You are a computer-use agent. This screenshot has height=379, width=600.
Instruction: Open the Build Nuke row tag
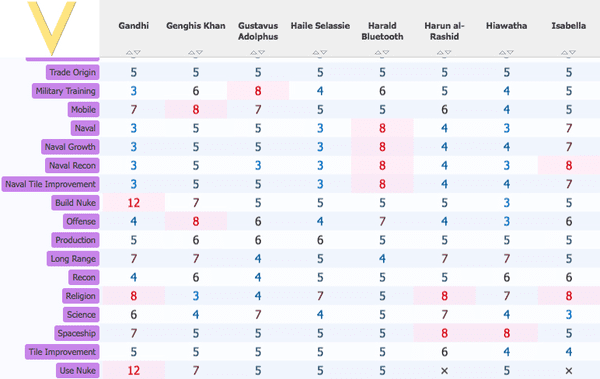pos(75,203)
